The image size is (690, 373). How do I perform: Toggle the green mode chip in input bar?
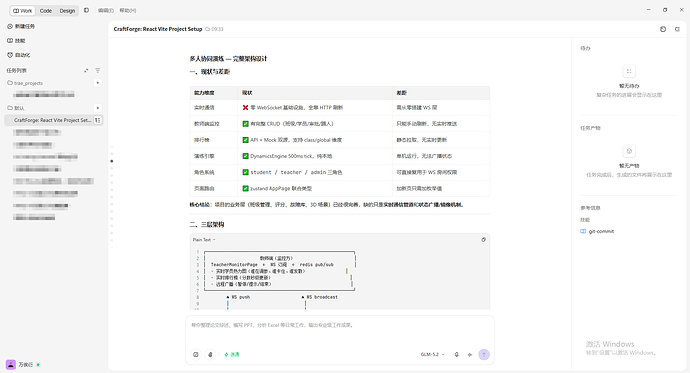(x=232, y=355)
